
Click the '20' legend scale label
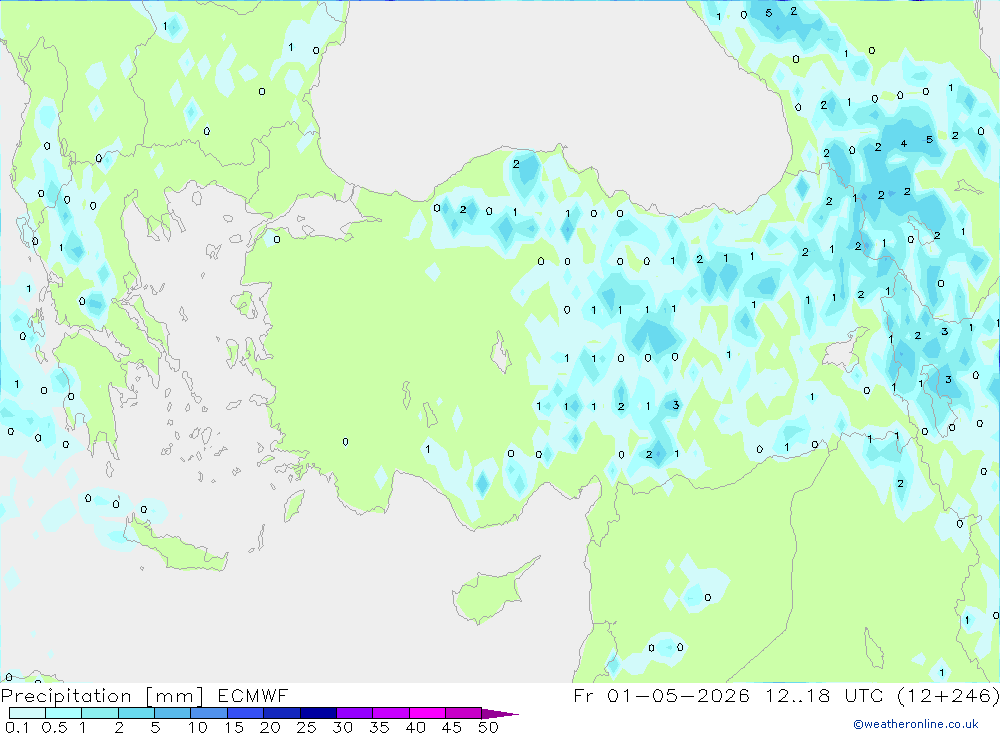(270, 727)
